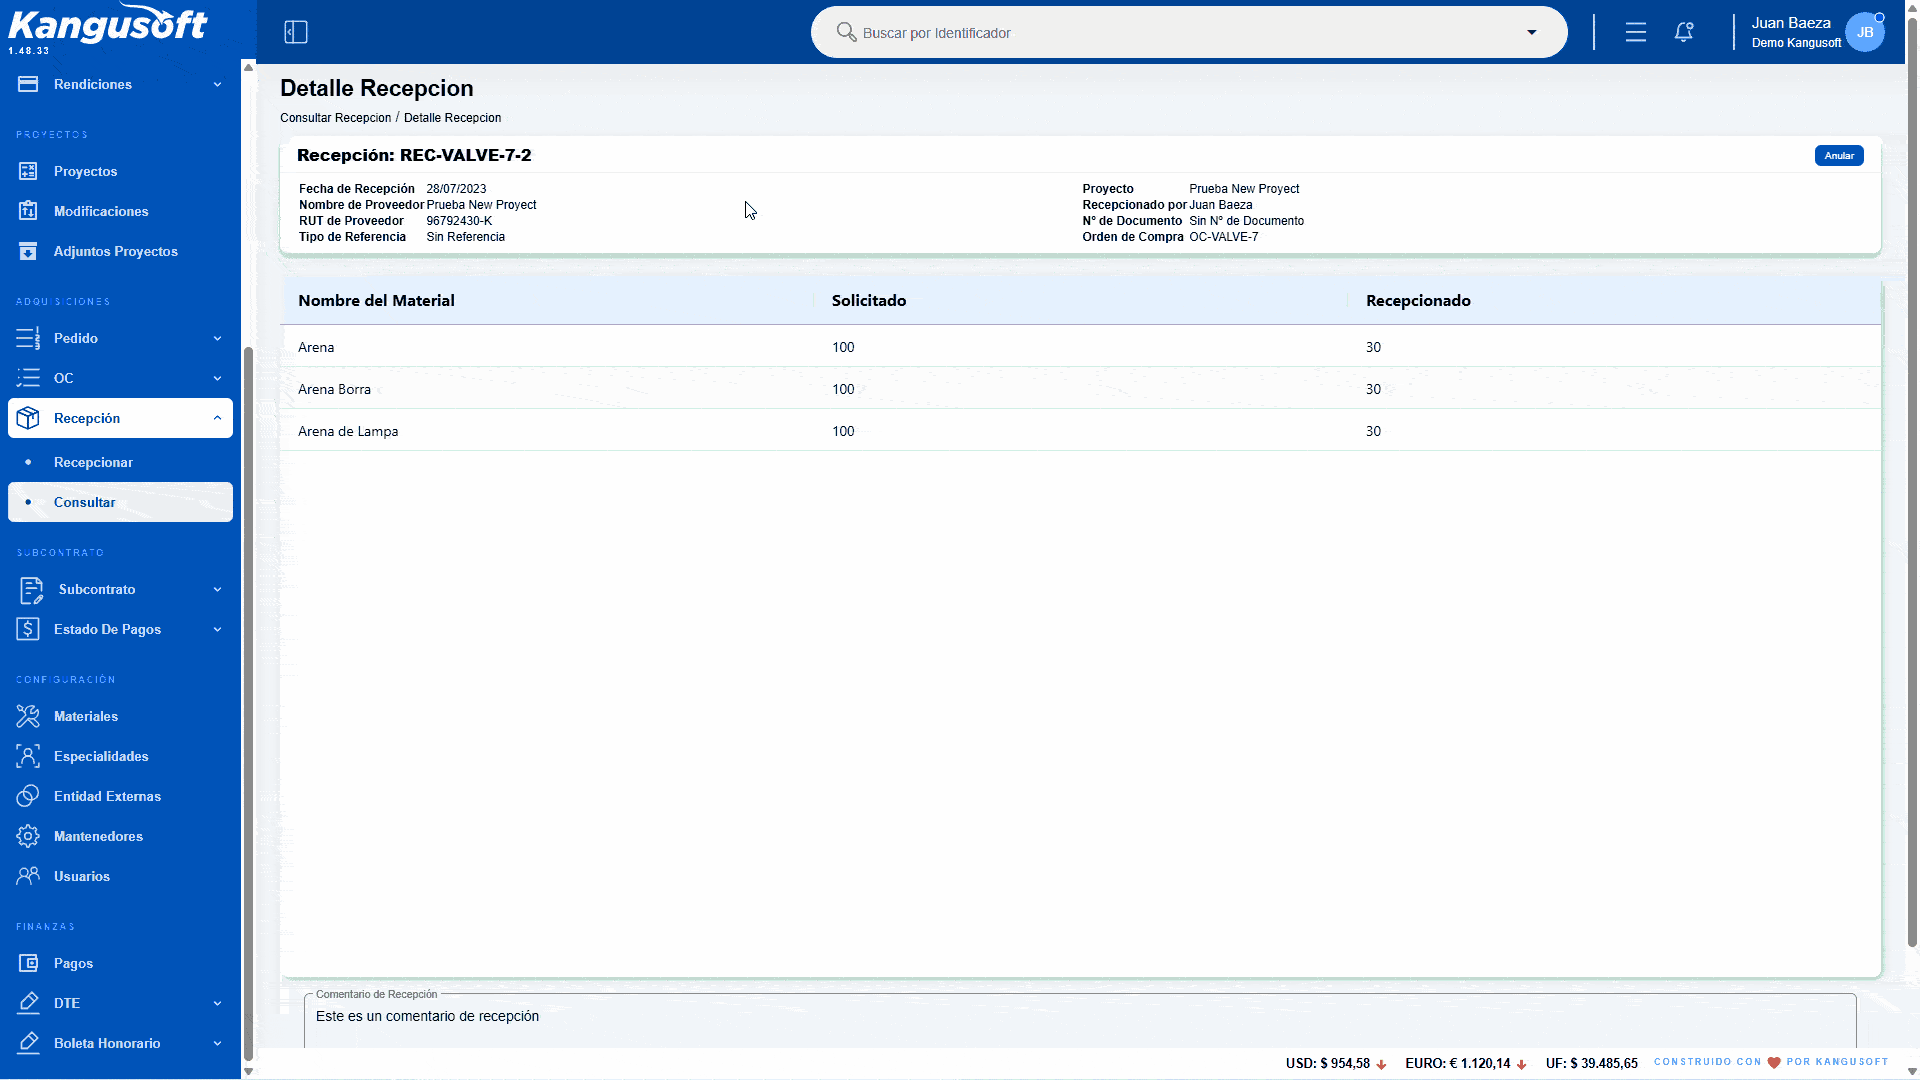Click the Estado De Pagos dollar icon
1920x1080 pixels.
(28, 629)
